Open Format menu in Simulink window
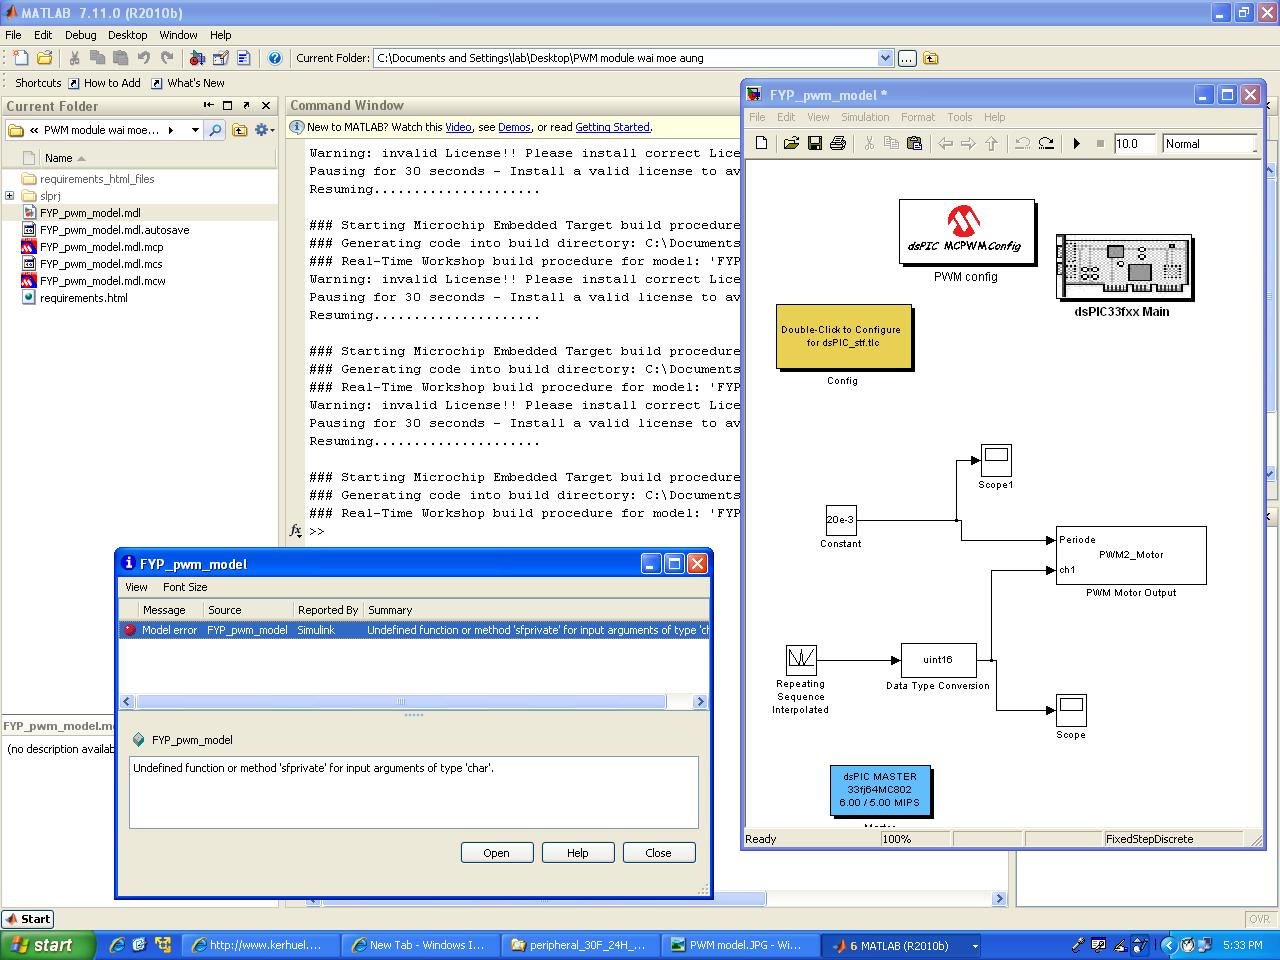1280x960 pixels. click(x=917, y=117)
